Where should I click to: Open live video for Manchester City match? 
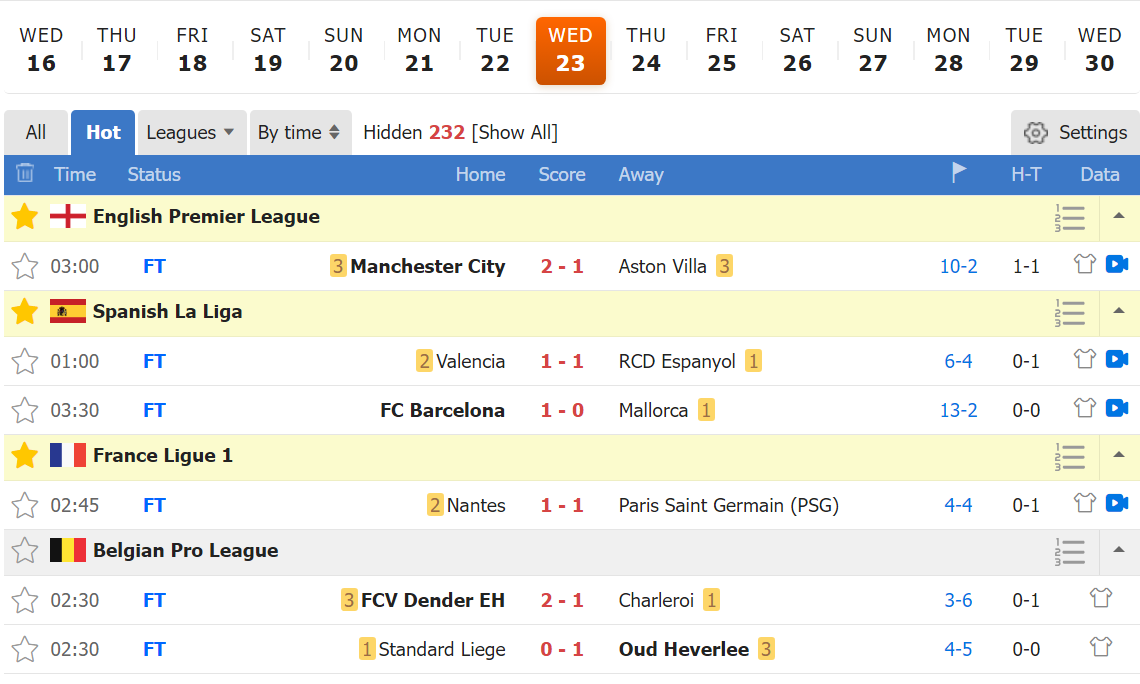coord(1117,265)
